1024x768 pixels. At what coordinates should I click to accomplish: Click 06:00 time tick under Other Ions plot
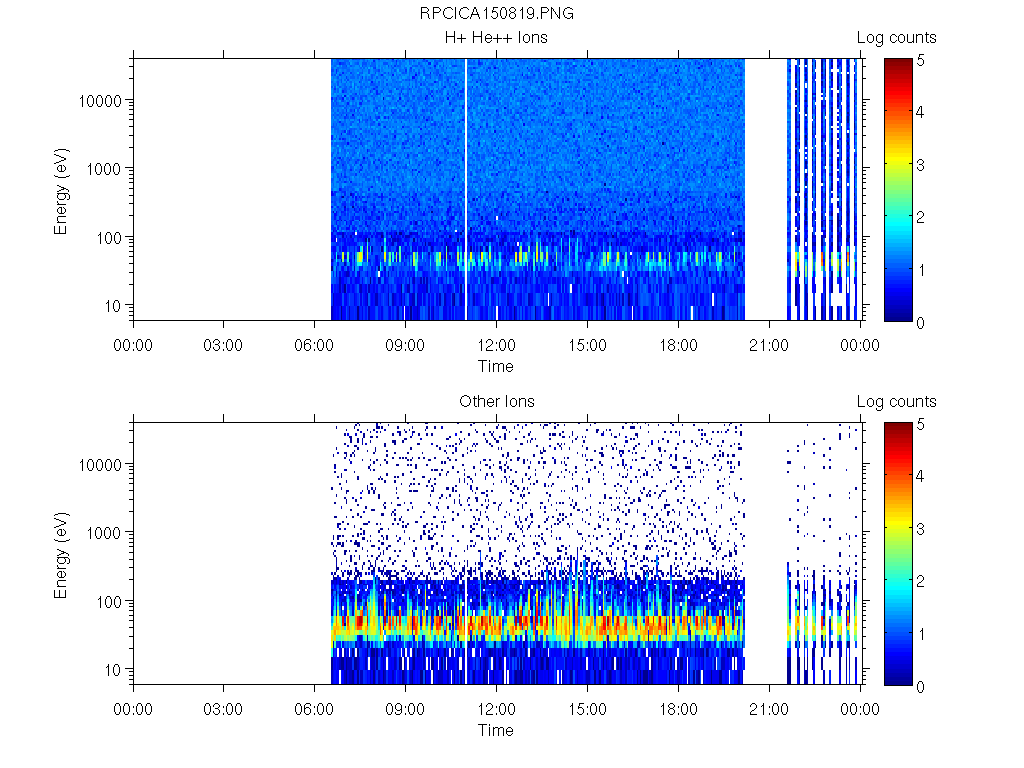click(314, 709)
